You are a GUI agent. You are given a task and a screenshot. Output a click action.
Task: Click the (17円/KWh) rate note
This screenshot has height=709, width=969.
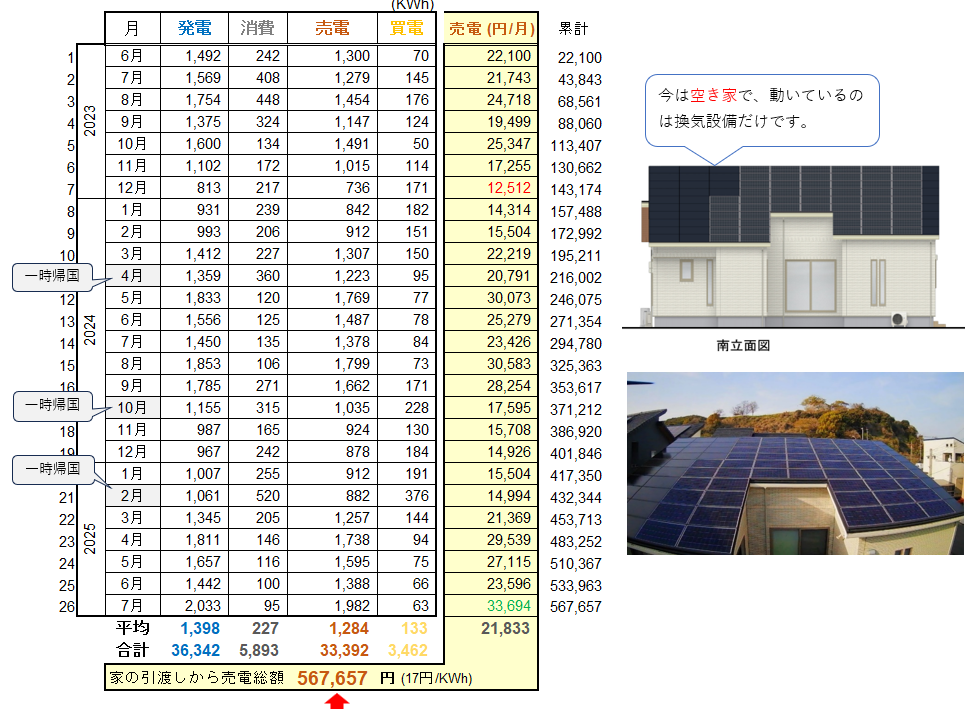pos(437,679)
